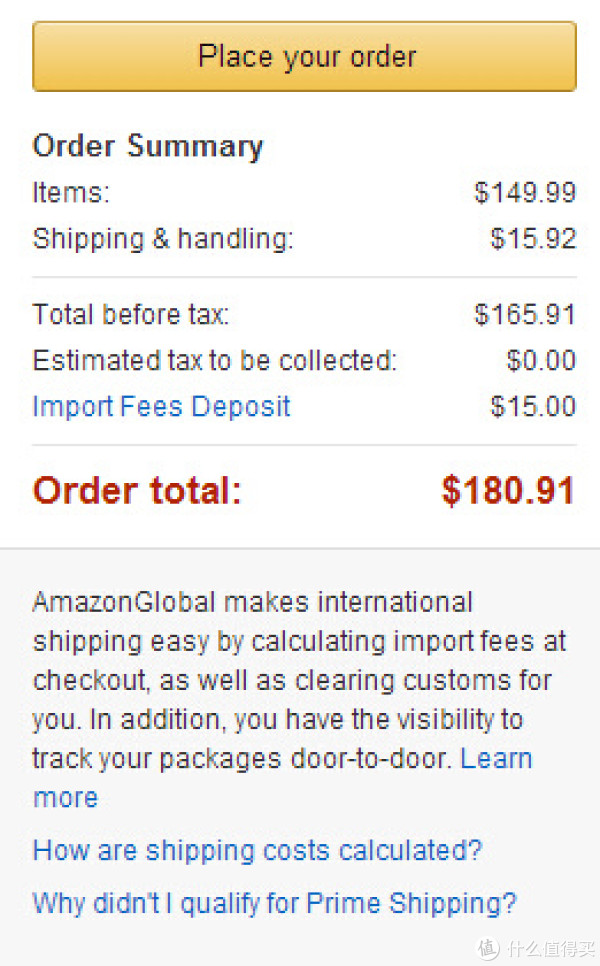Follow the Learn more link
Image resolution: width=600 pixels, height=966 pixels.
pos(496,758)
